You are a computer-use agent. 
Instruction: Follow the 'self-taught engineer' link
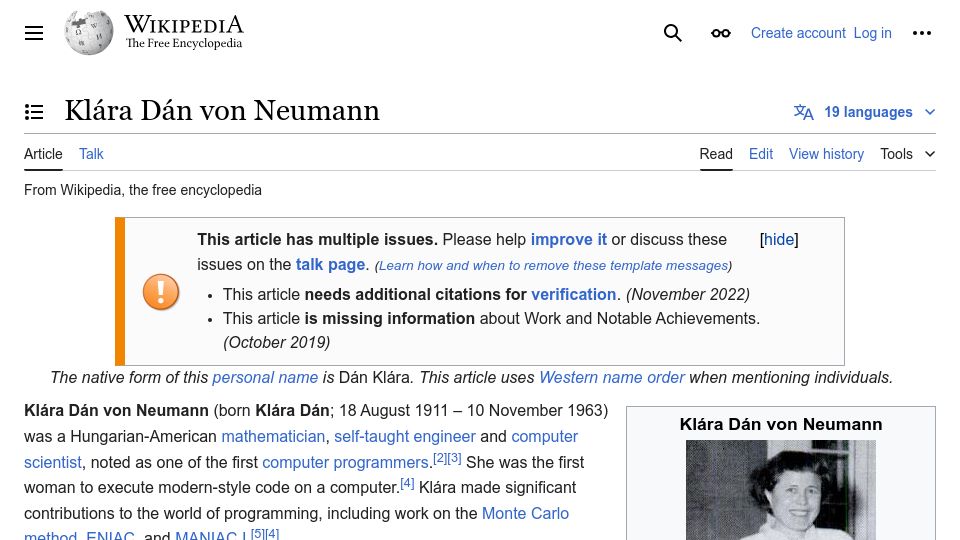(x=404, y=437)
